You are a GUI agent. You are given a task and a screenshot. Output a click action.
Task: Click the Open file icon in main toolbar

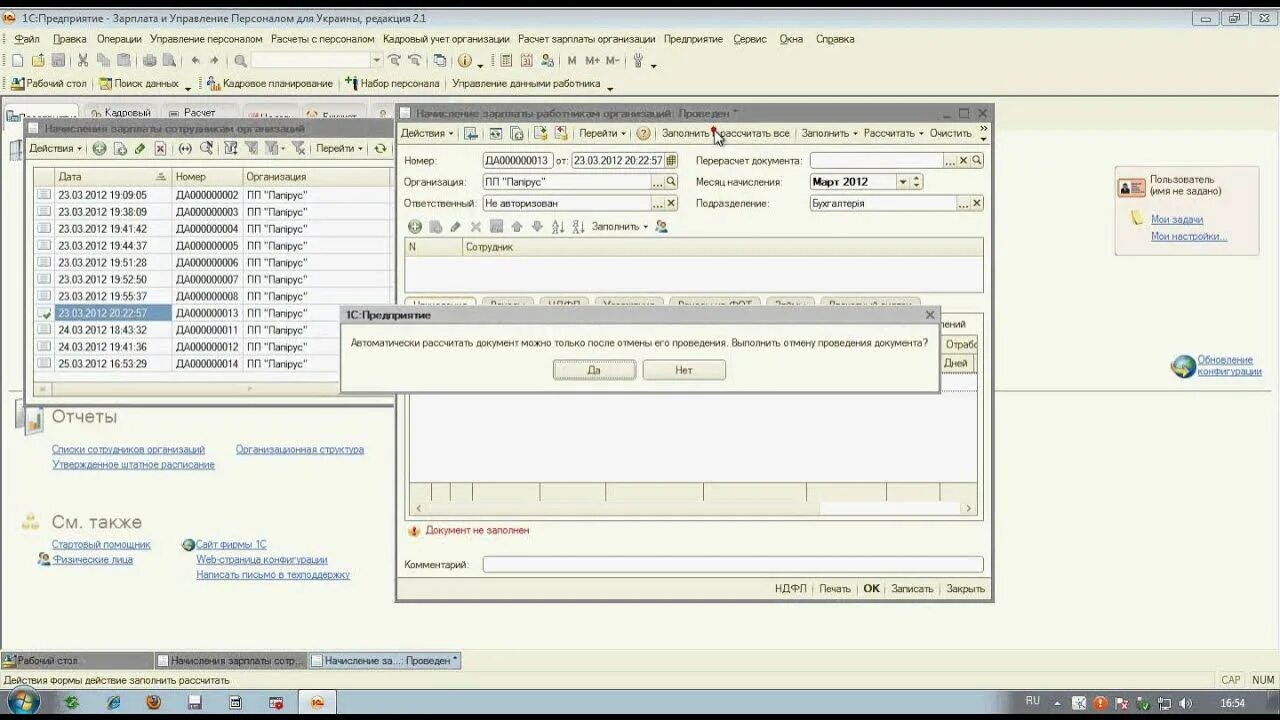[38, 61]
